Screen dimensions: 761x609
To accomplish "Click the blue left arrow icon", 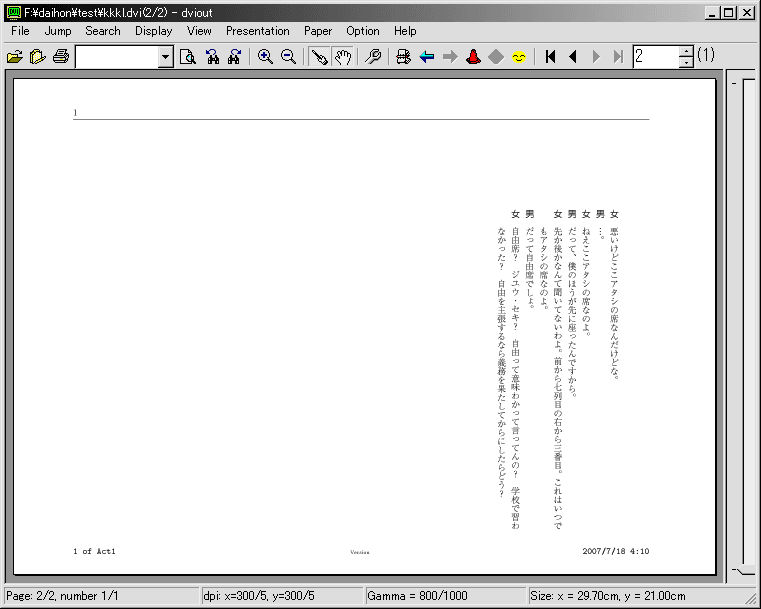I will point(427,57).
